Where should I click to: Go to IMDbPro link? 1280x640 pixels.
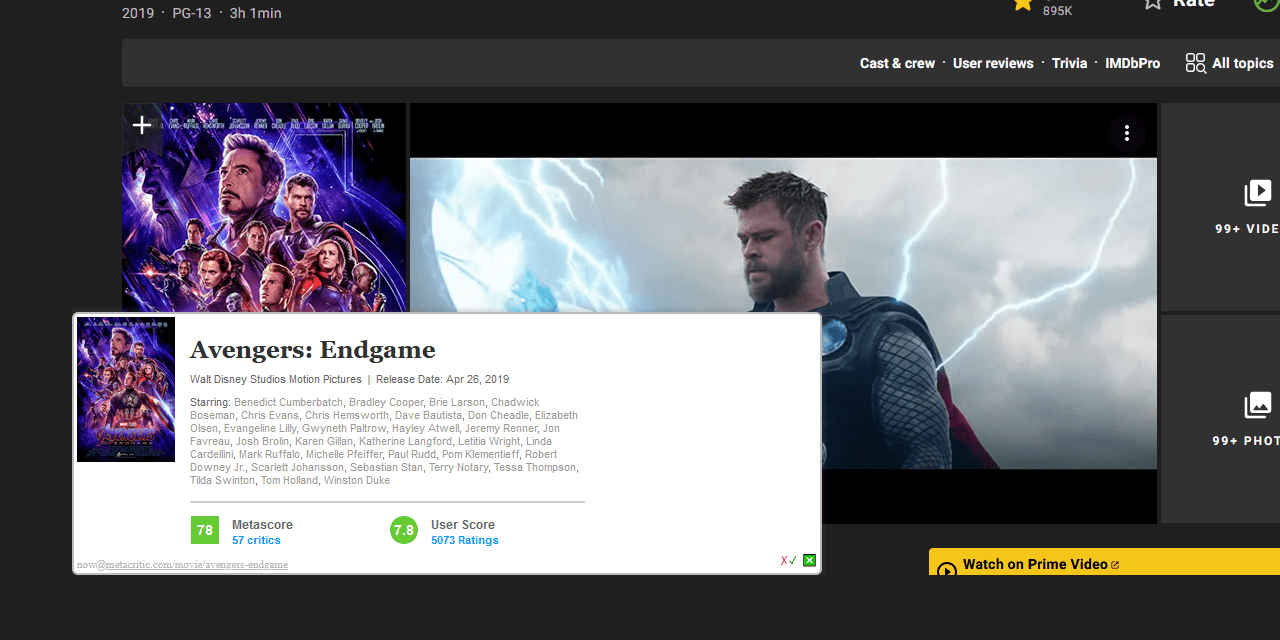[1132, 63]
